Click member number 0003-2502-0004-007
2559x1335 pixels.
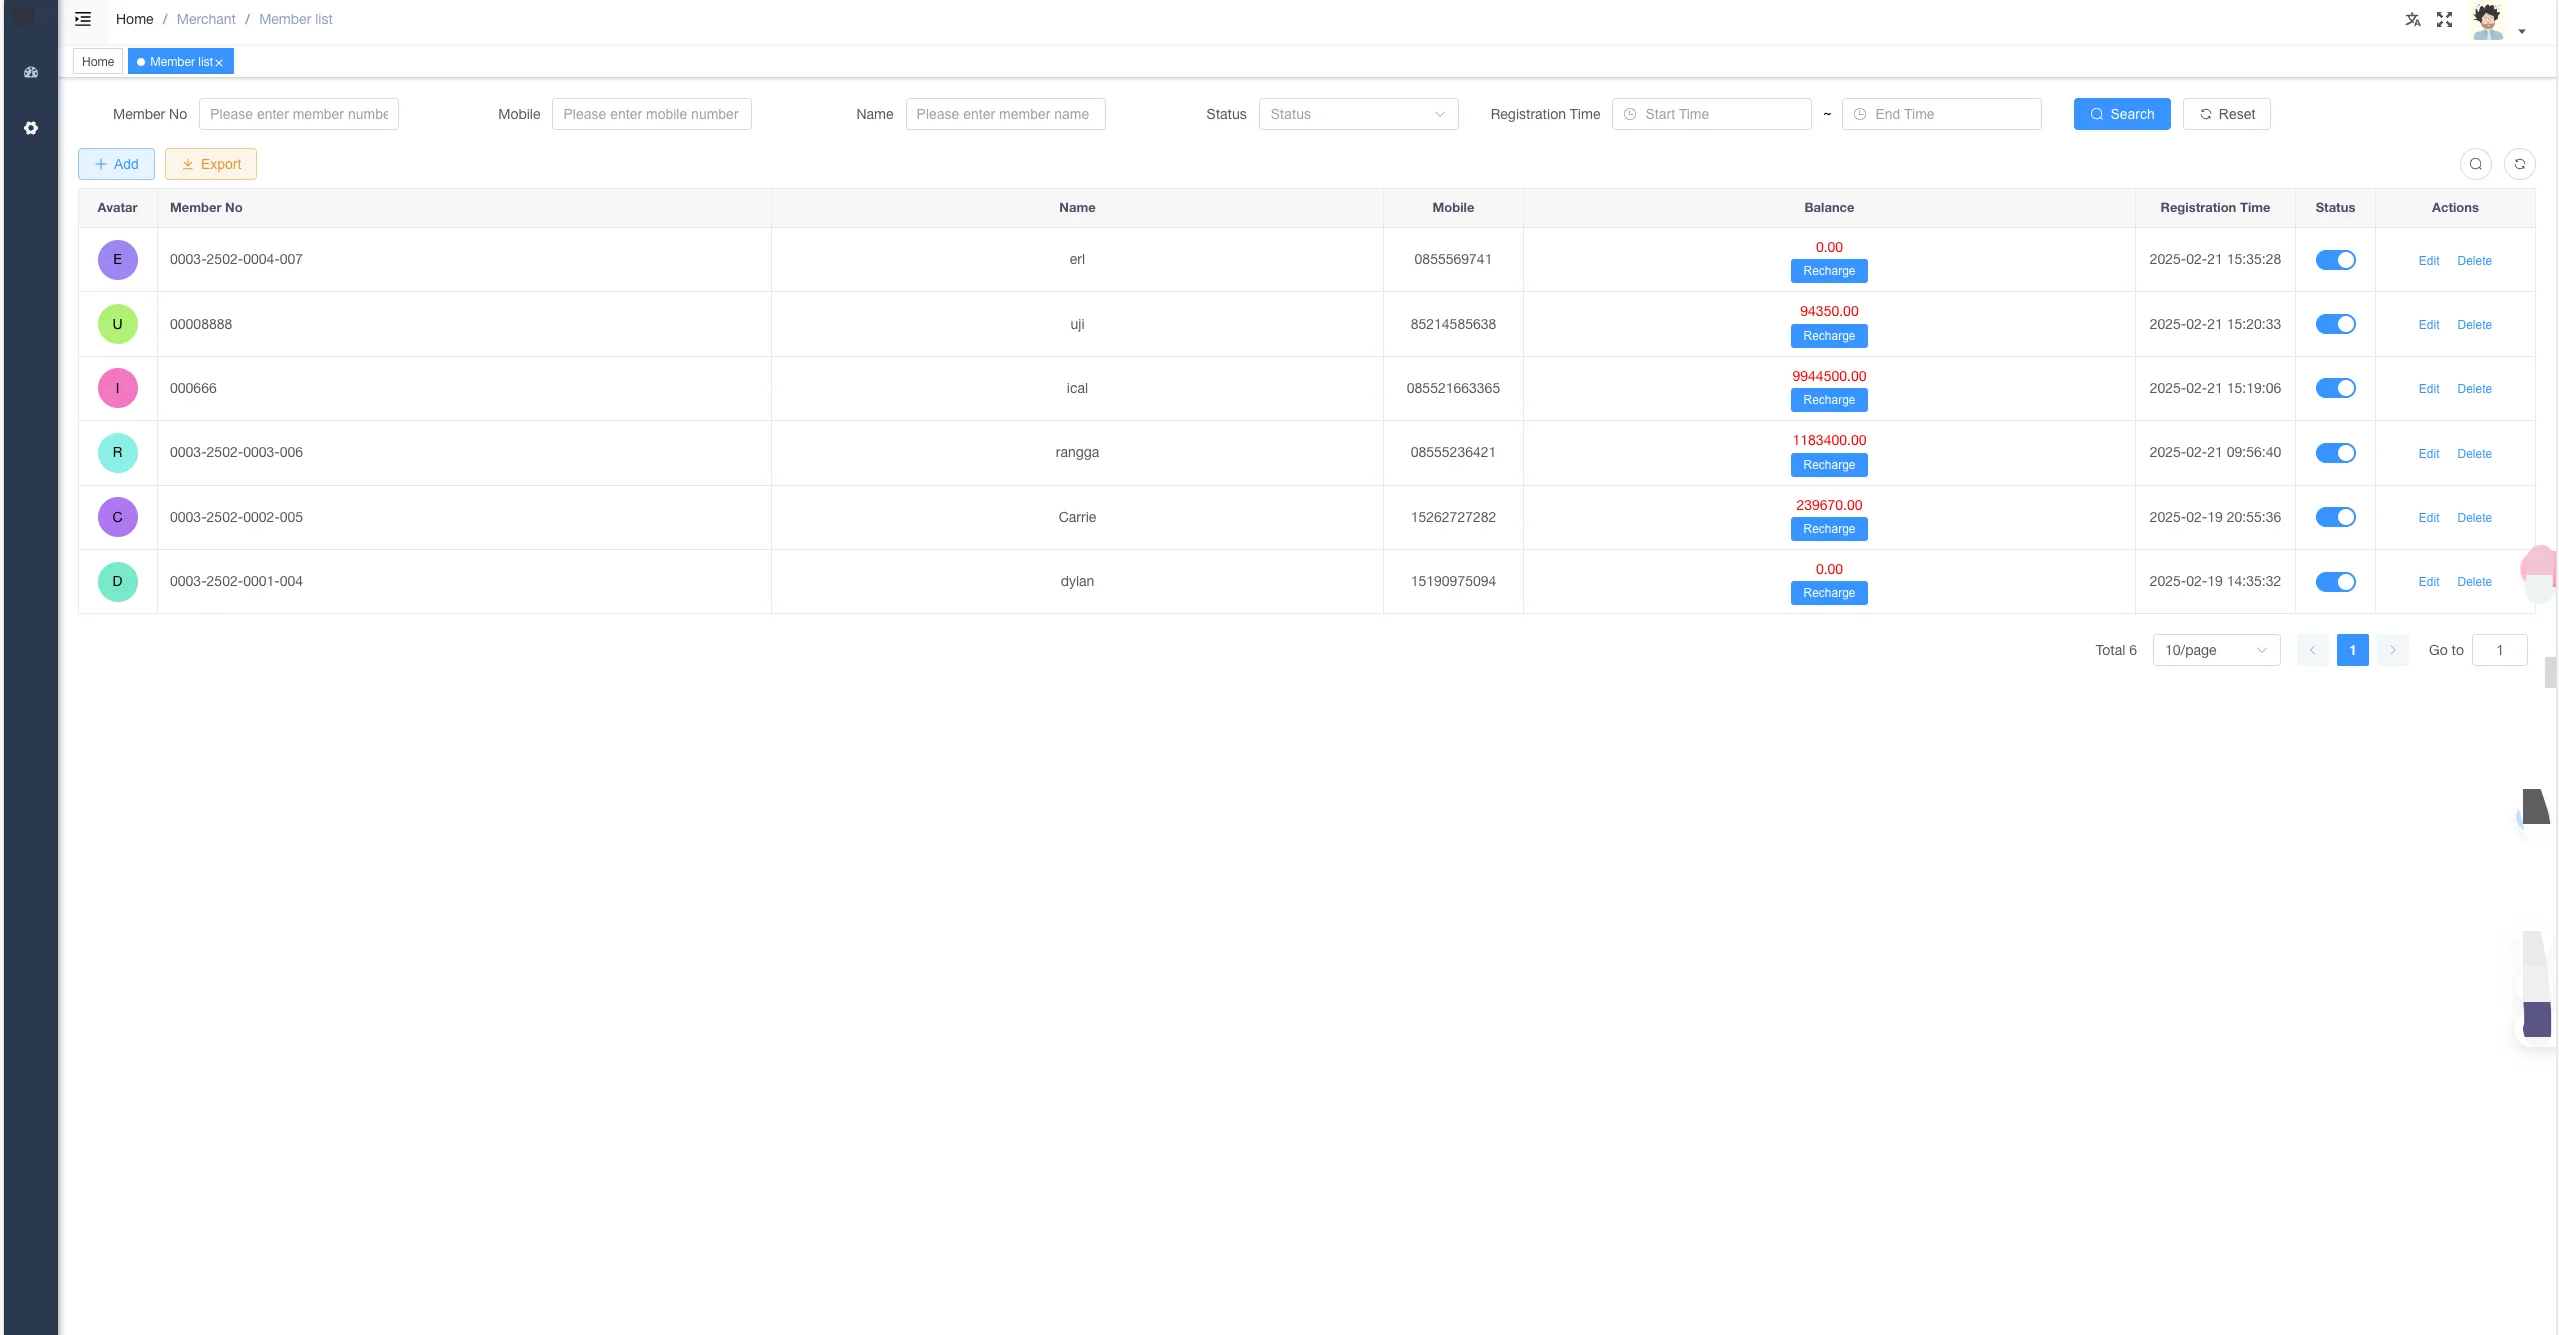[236, 259]
